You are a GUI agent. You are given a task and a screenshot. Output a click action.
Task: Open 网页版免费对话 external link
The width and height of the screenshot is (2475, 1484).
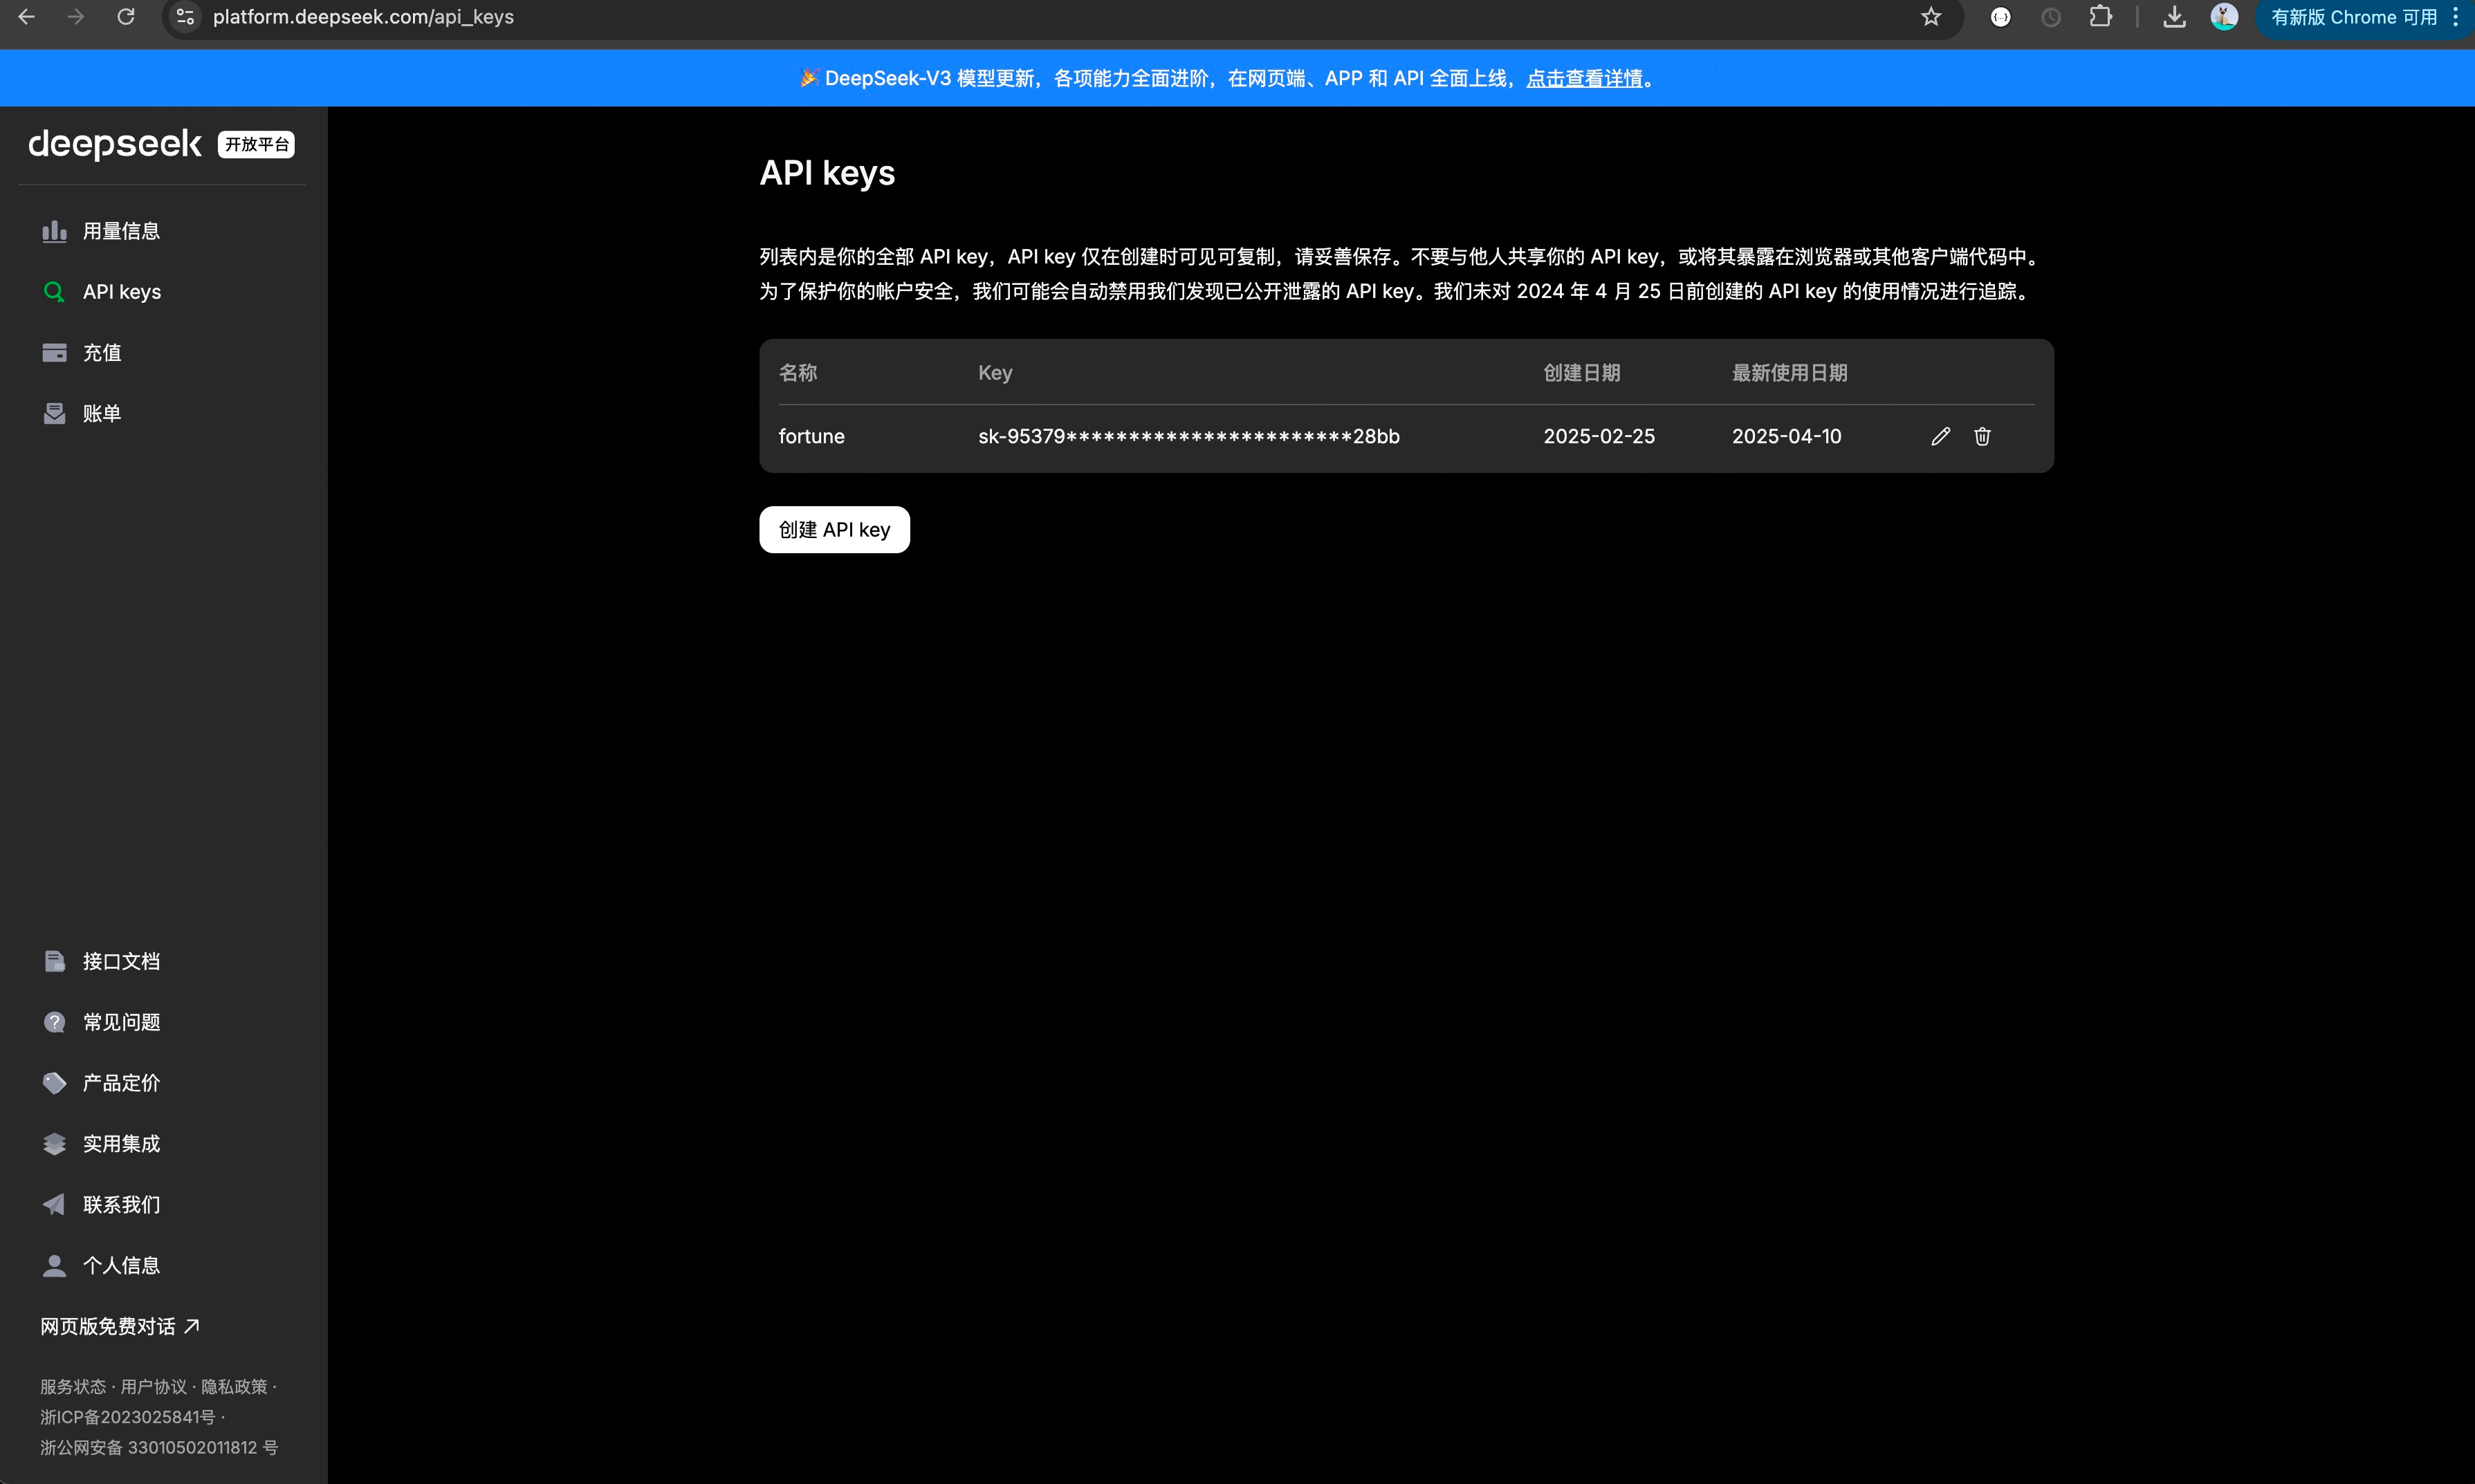[119, 1326]
